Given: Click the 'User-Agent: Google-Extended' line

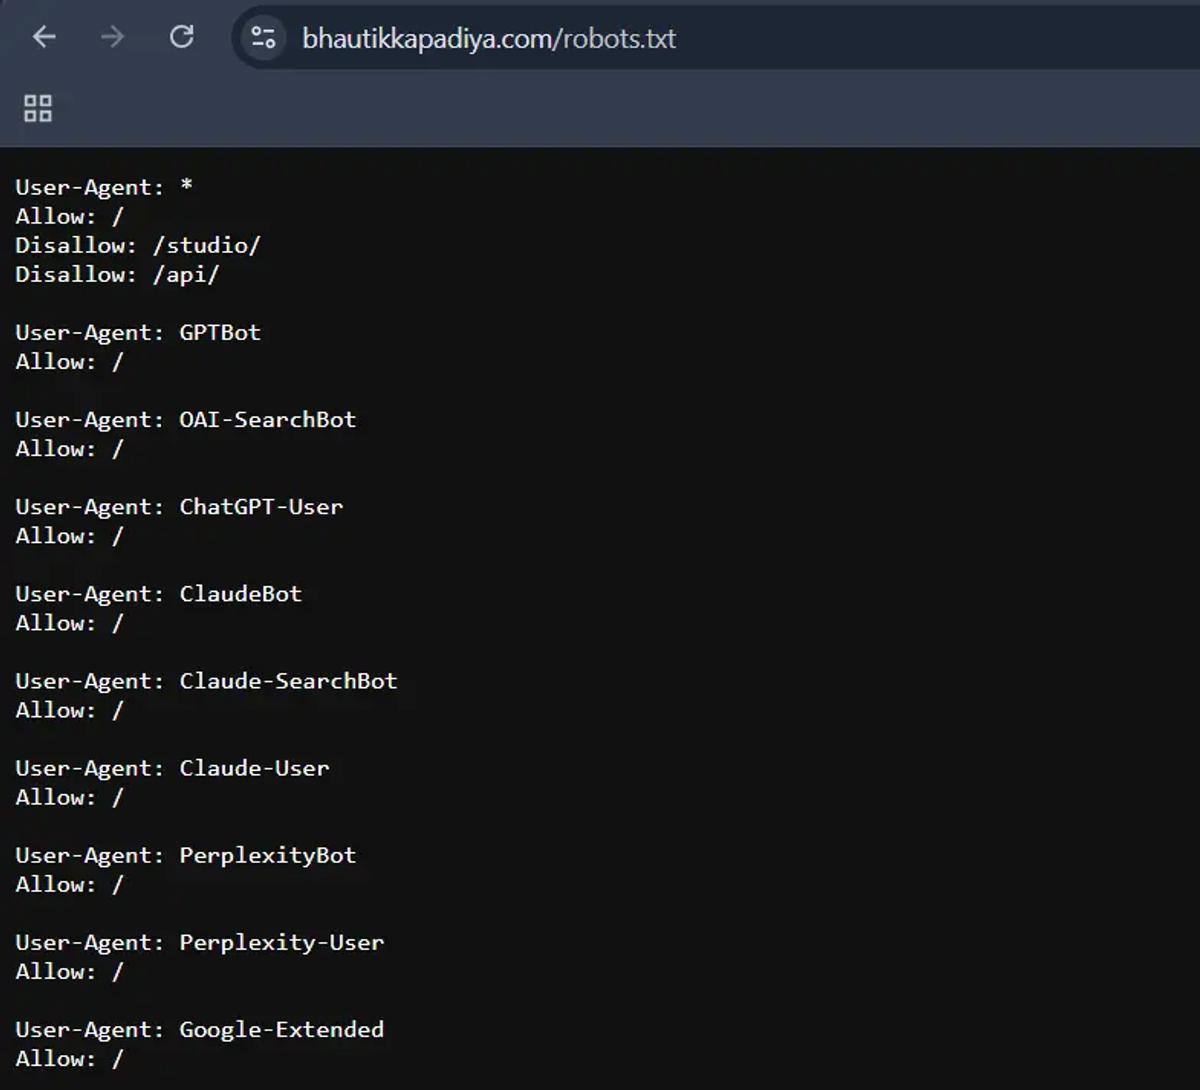Looking at the screenshot, I should [199, 1029].
